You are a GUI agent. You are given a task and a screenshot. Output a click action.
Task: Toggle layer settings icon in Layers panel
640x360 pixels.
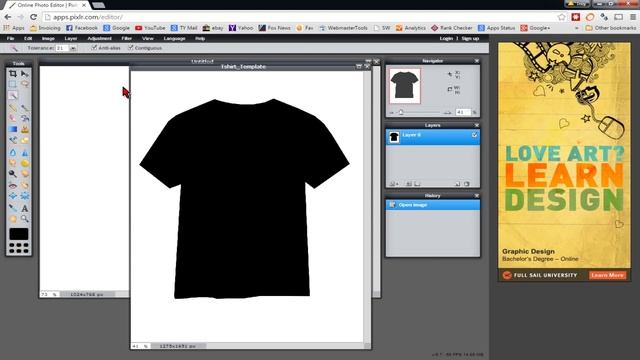pyautogui.click(x=393, y=184)
